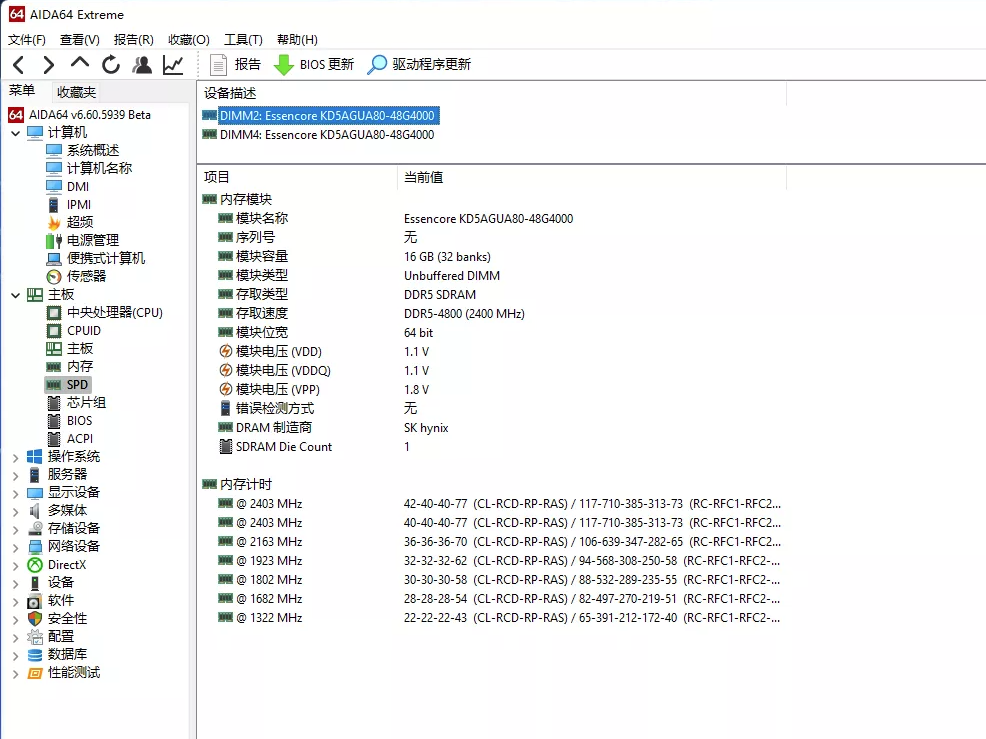This screenshot has height=739, width=986.
Task: Collapse the 计算机 tree node
Action: pos(16,133)
